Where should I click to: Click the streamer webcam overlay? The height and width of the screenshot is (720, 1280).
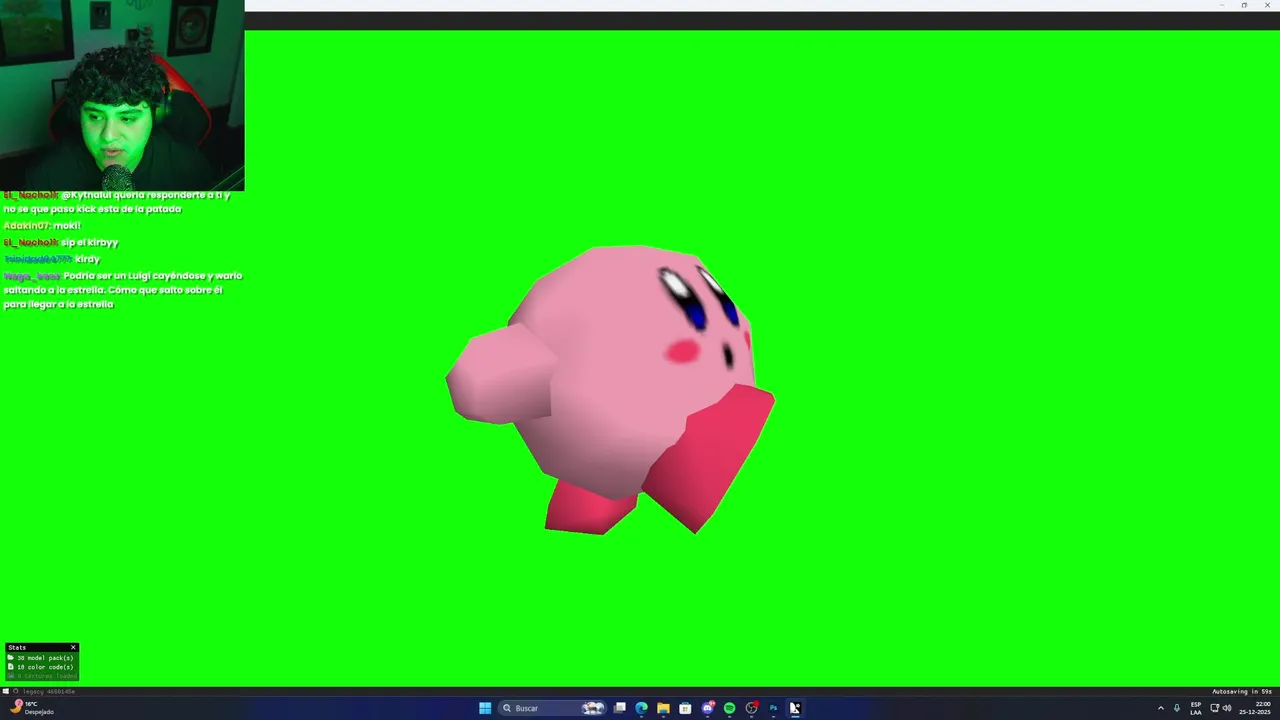[x=122, y=95]
